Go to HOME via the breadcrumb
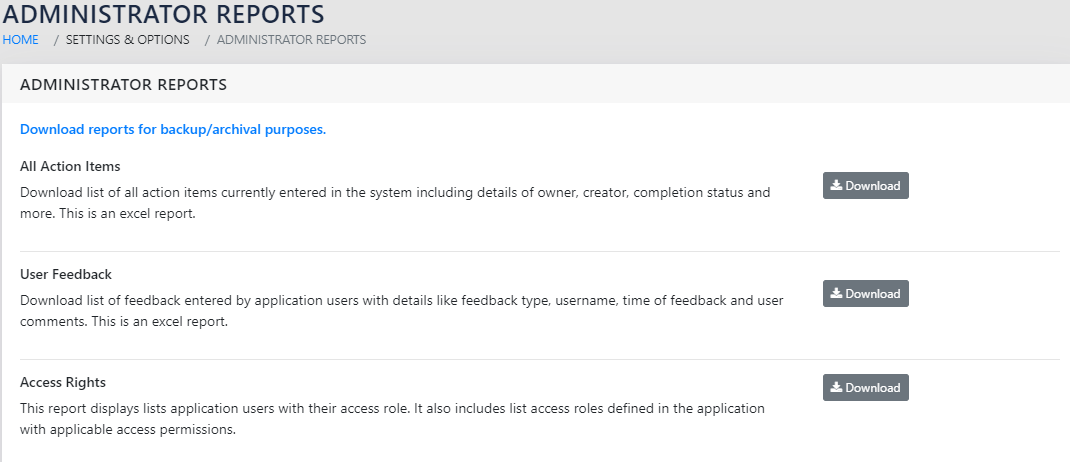1070x462 pixels. point(21,40)
